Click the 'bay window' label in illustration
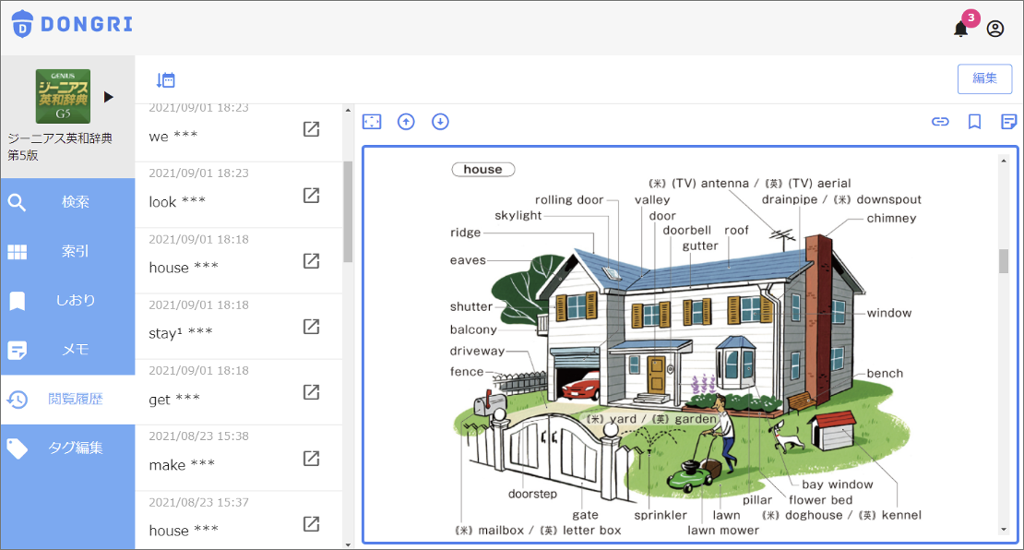Screen dimensions: 1024x550 pos(837,484)
